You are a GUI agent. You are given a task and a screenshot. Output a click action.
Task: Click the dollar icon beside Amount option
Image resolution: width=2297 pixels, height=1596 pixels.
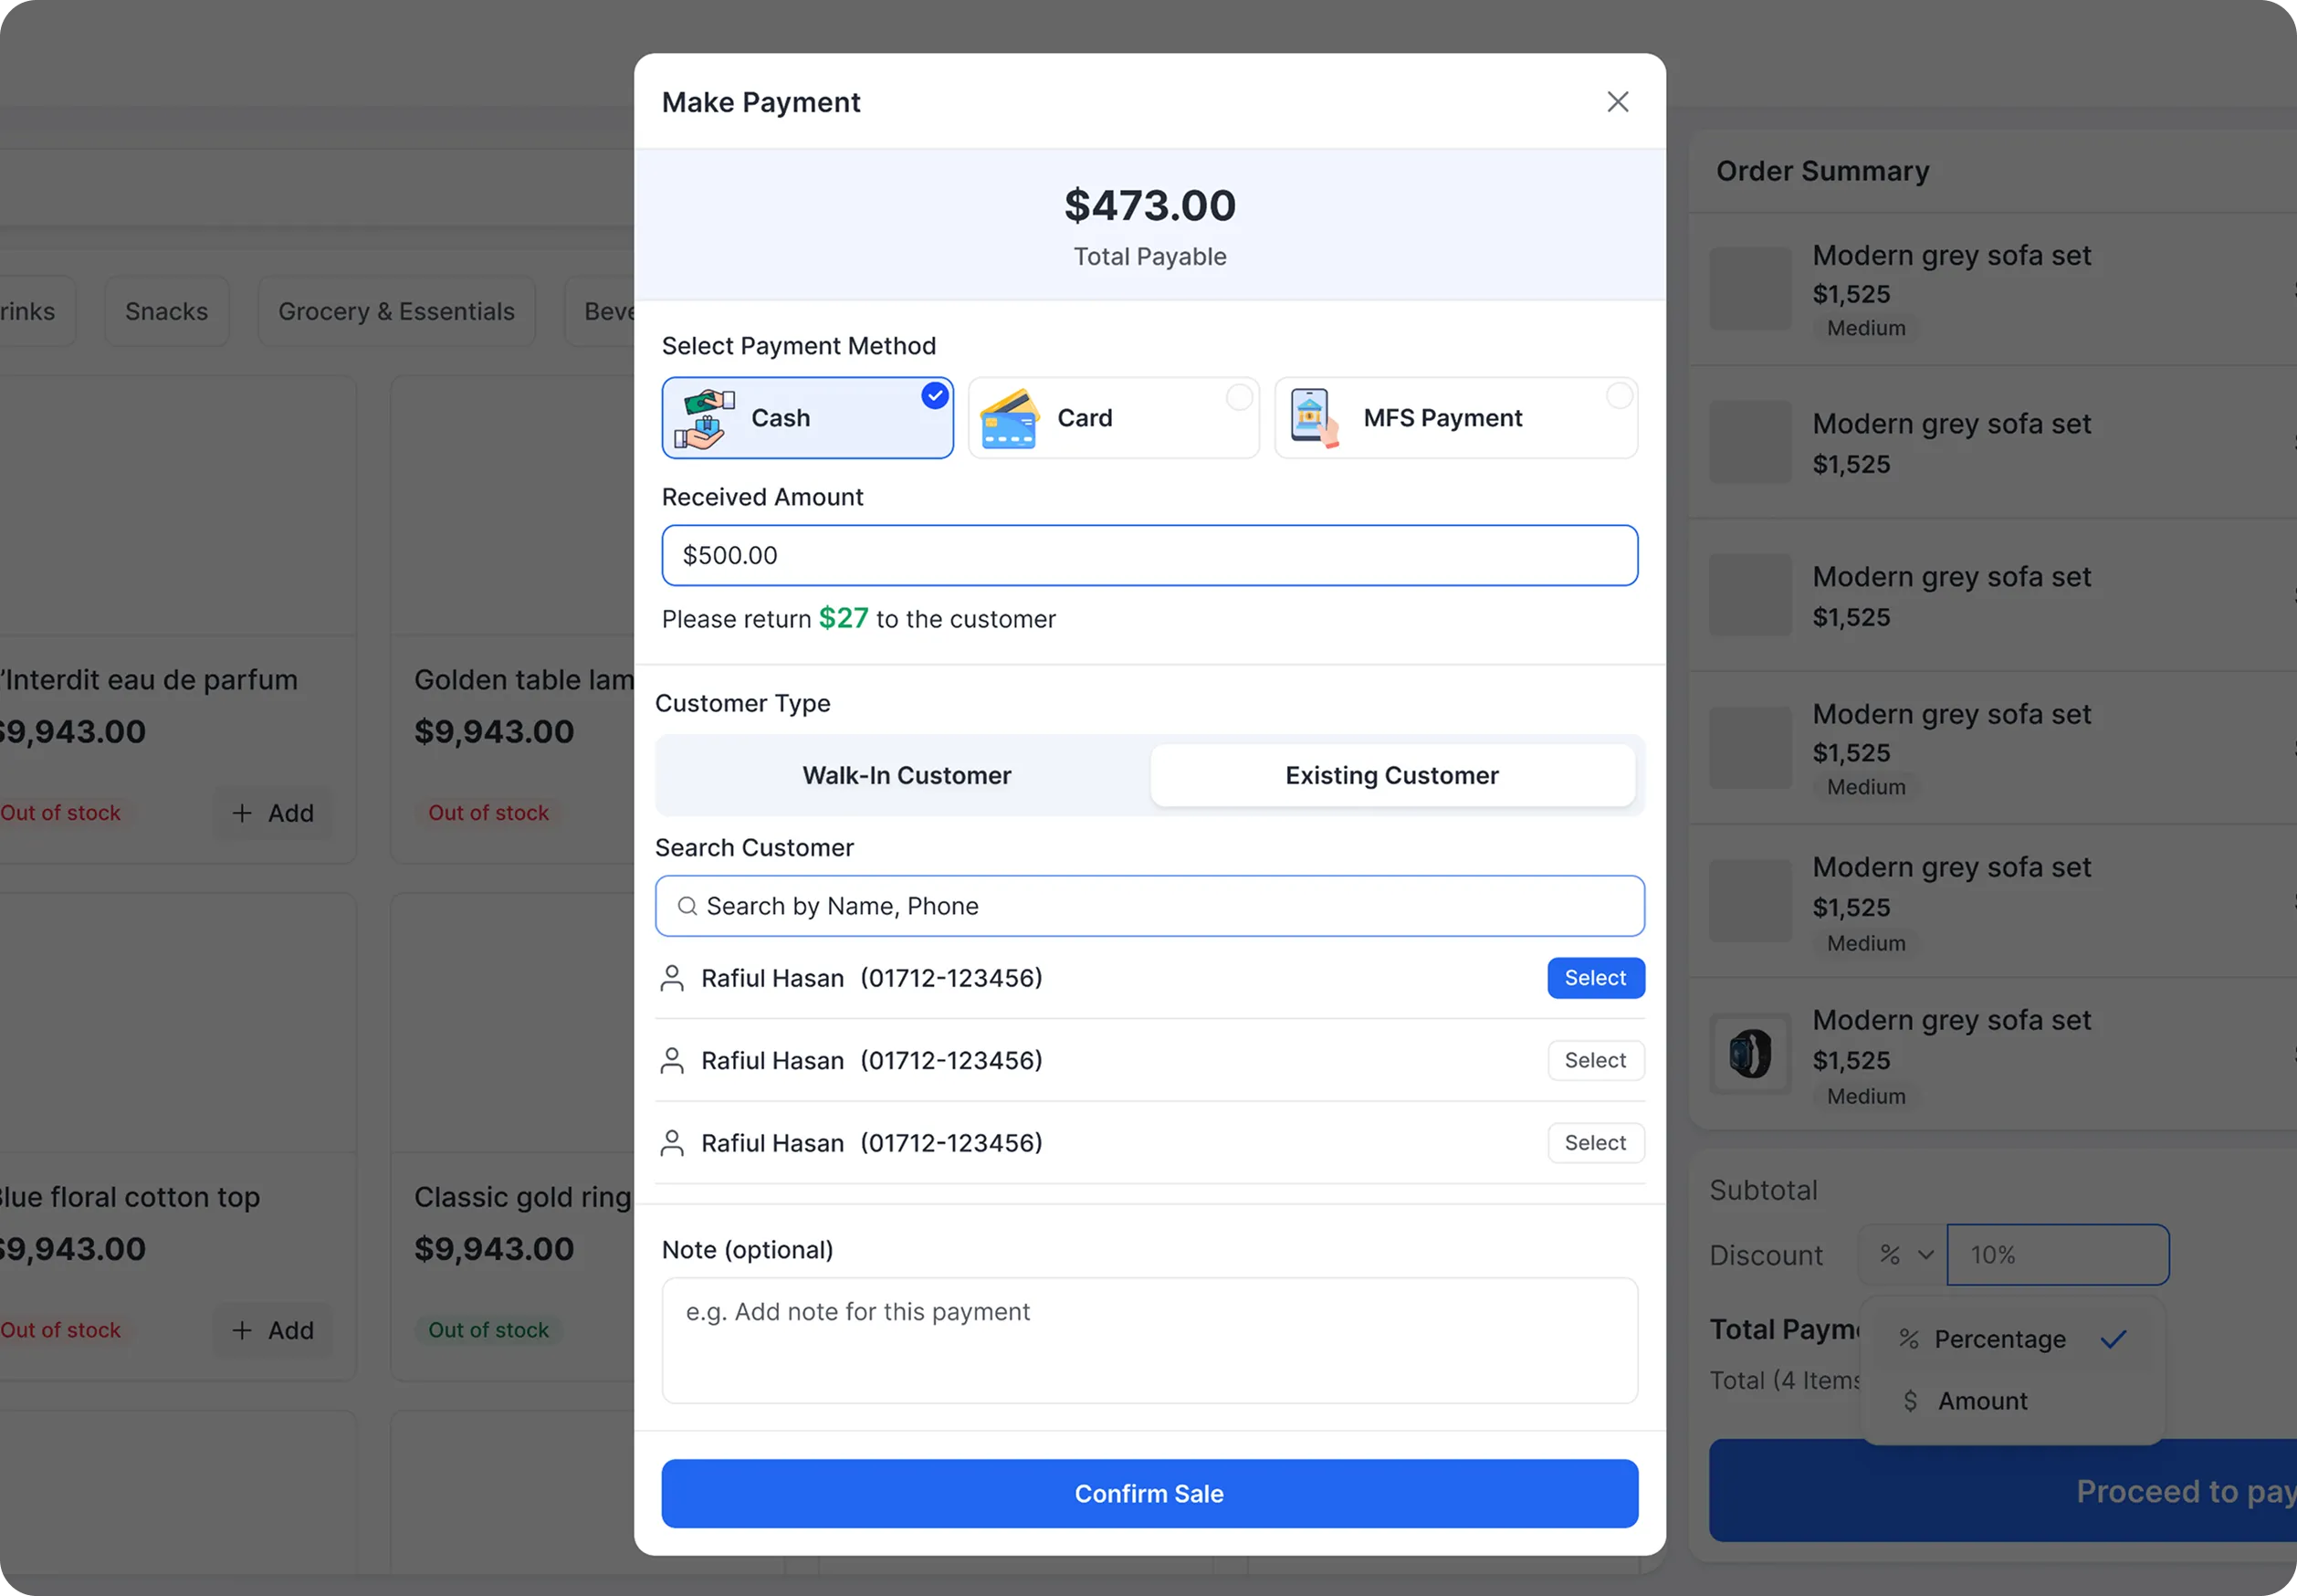pos(1910,1401)
